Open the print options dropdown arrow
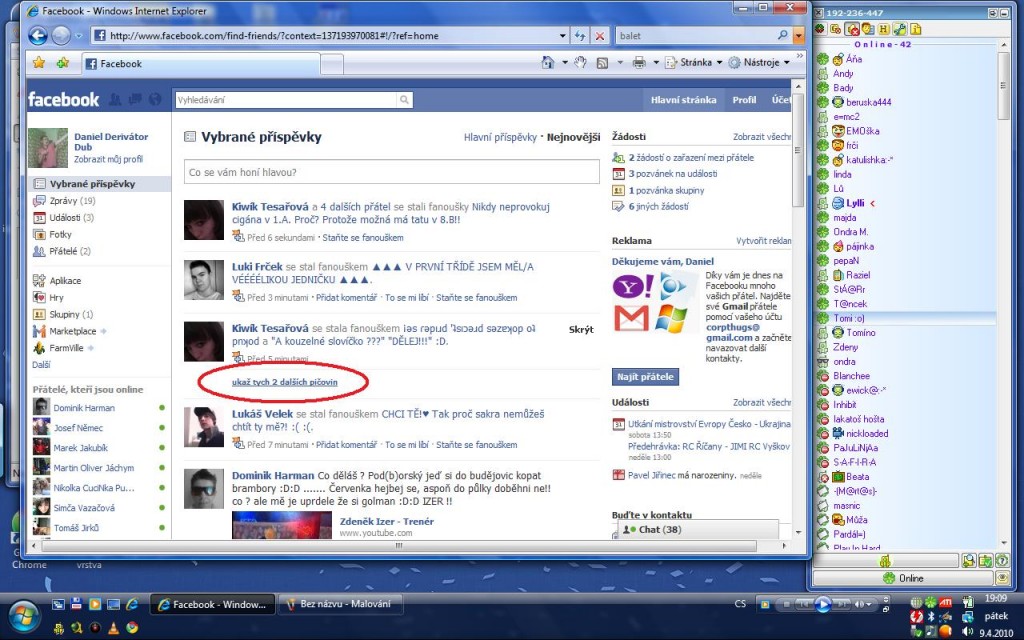The width and height of the screenshot is (1024, 640). coord(656,63)
